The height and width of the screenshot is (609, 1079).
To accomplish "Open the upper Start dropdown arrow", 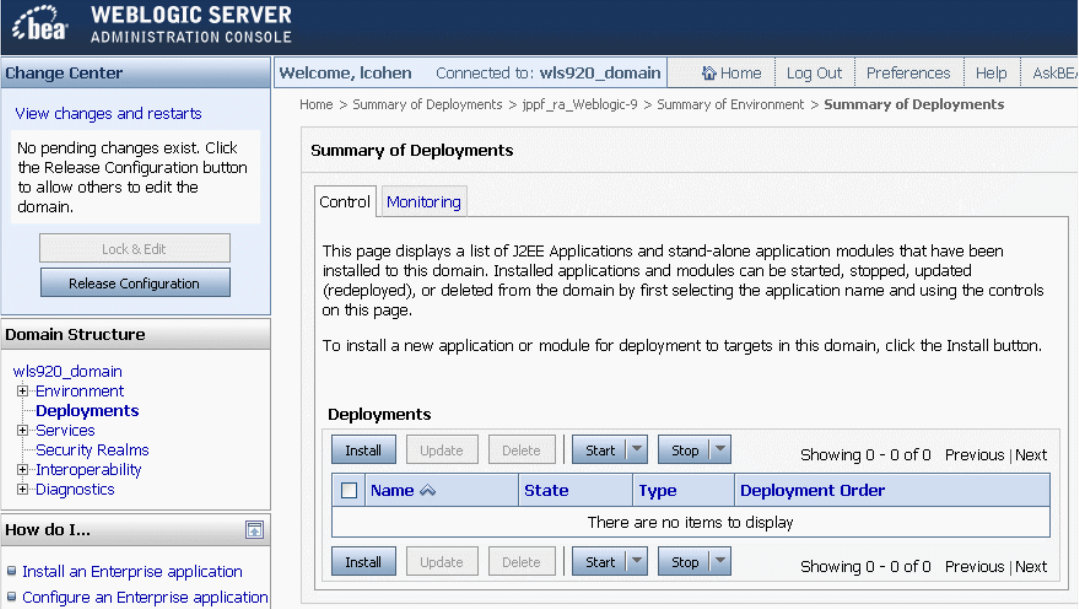I will [637, 449].
